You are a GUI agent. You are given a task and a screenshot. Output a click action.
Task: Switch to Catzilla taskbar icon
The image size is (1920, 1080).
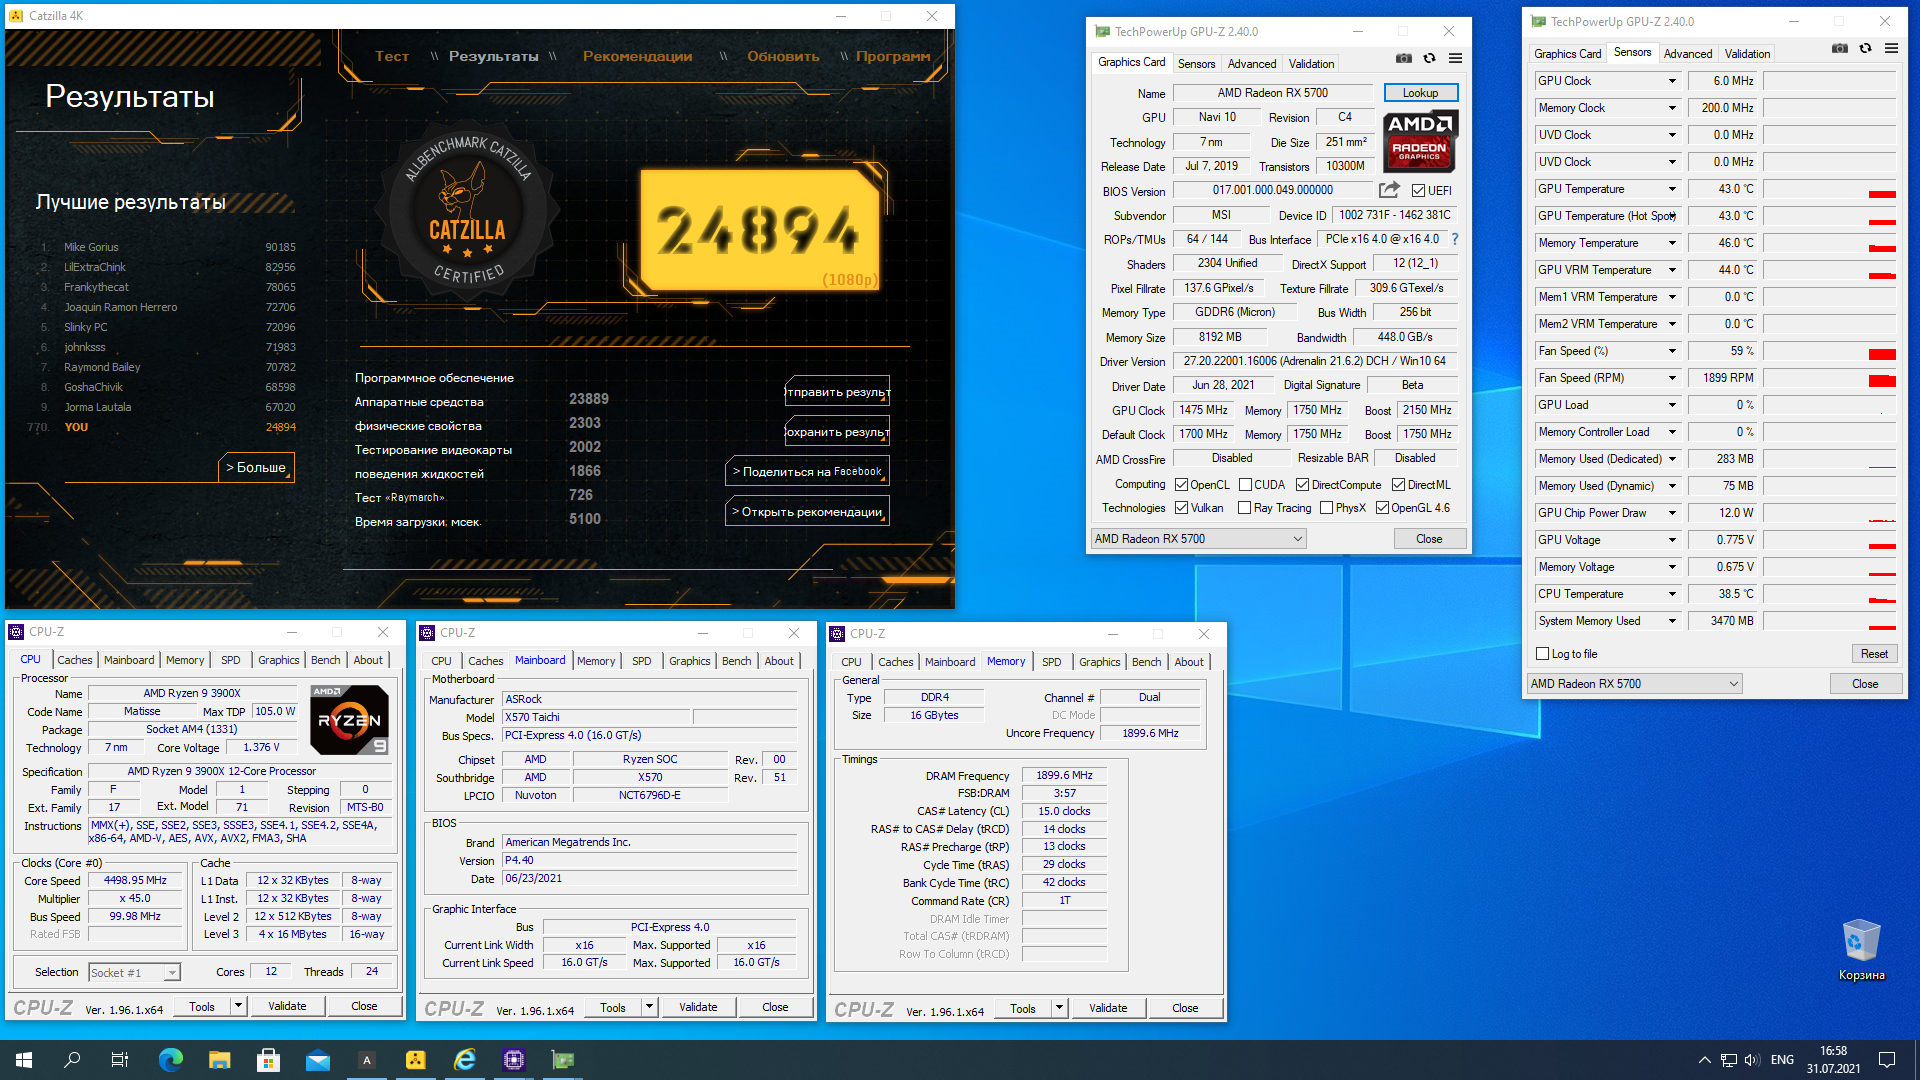pyautogui.click(x=416, y=1060)
